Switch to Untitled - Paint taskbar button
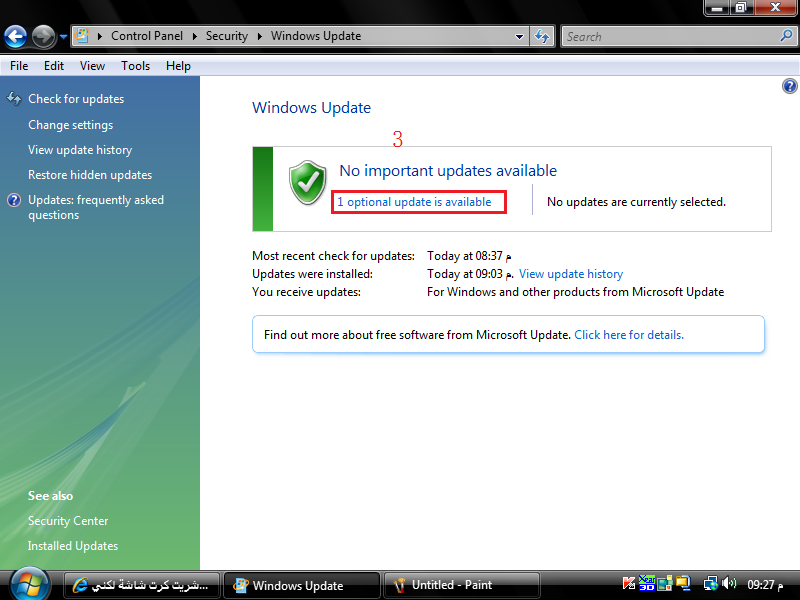 (461, 585)
